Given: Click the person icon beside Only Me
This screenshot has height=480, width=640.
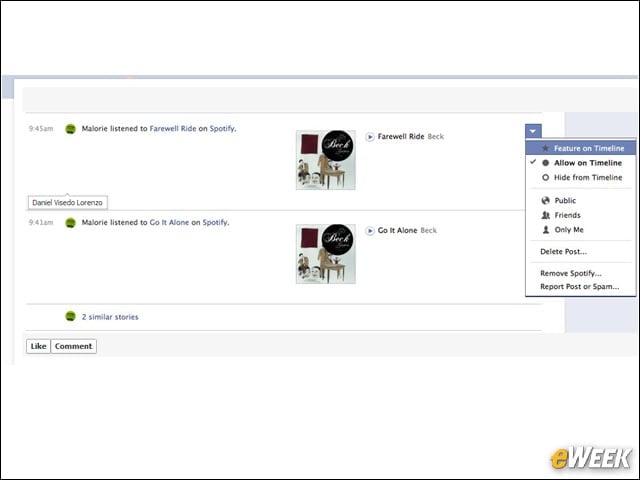Looking at the screenshot, I should (x=545, y=230).
